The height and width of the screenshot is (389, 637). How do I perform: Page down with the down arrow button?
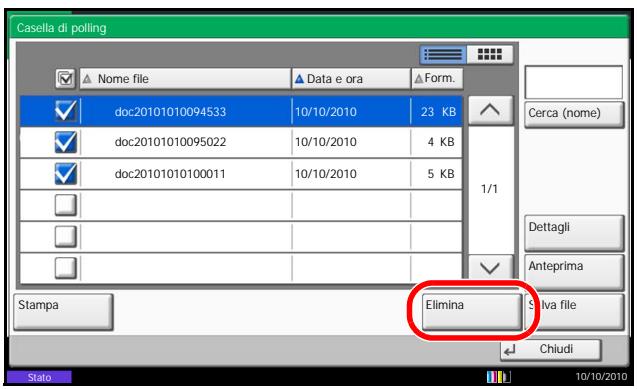(490, 268)
